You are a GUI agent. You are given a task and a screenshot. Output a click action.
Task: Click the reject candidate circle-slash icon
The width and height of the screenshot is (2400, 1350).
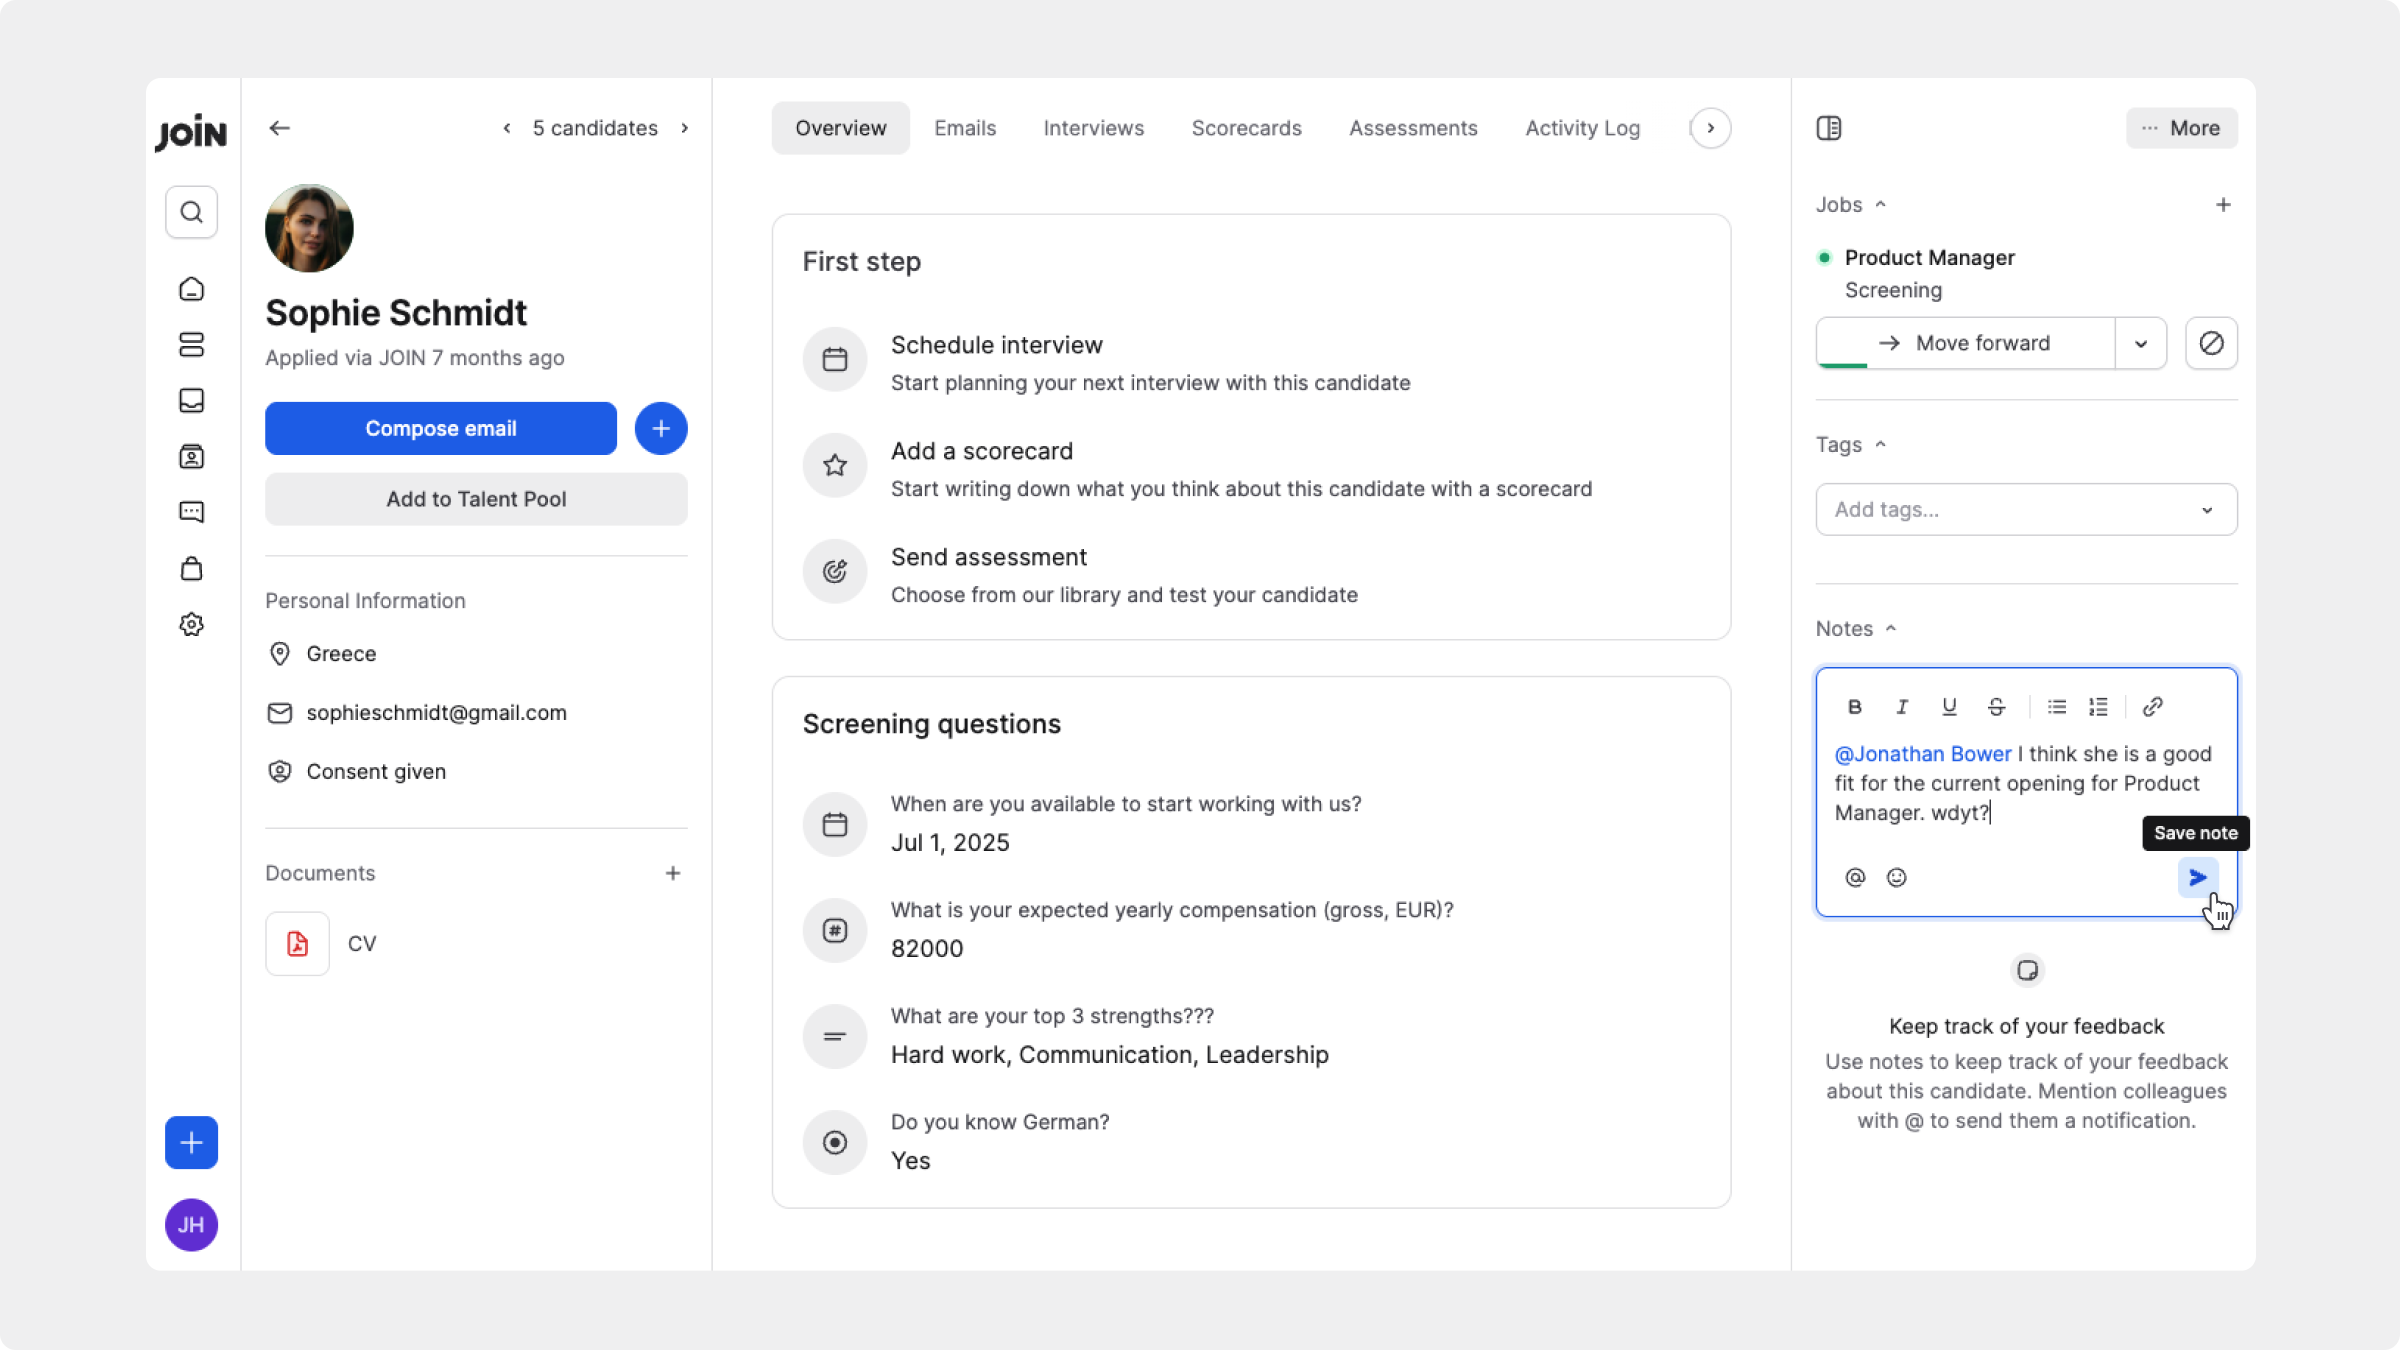[x=2211, y=343]
